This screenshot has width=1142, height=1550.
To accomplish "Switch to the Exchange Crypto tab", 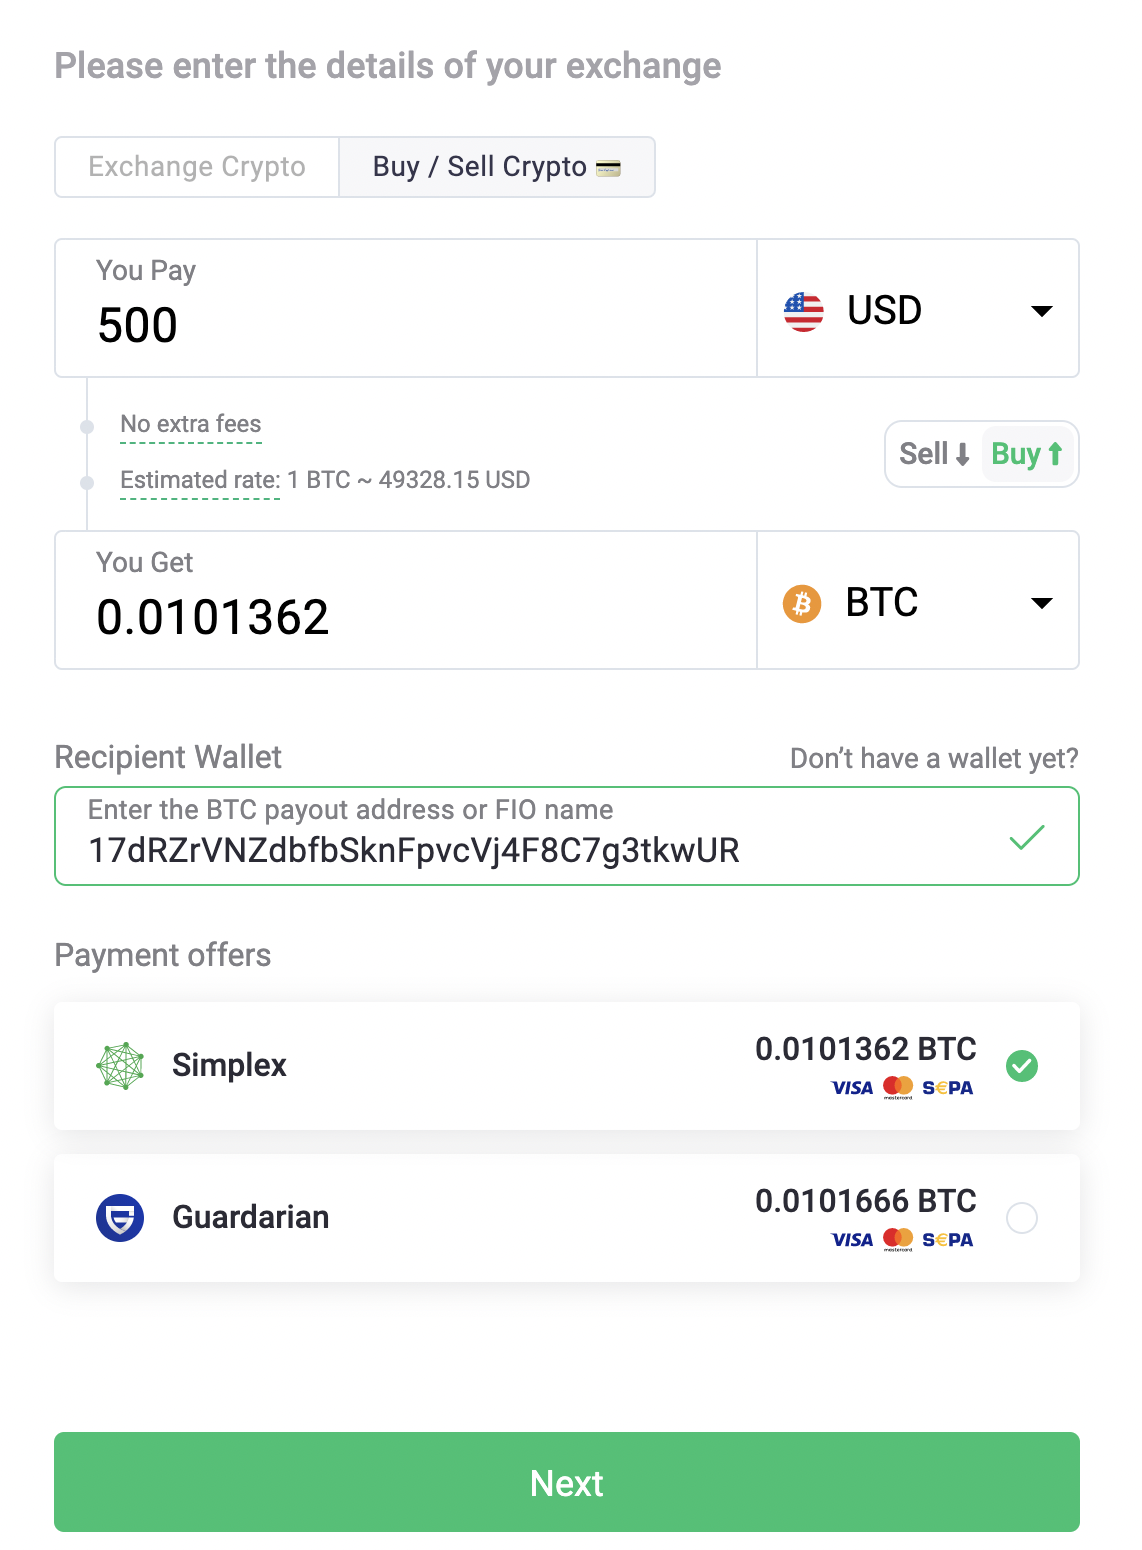I will click(197, 167).
